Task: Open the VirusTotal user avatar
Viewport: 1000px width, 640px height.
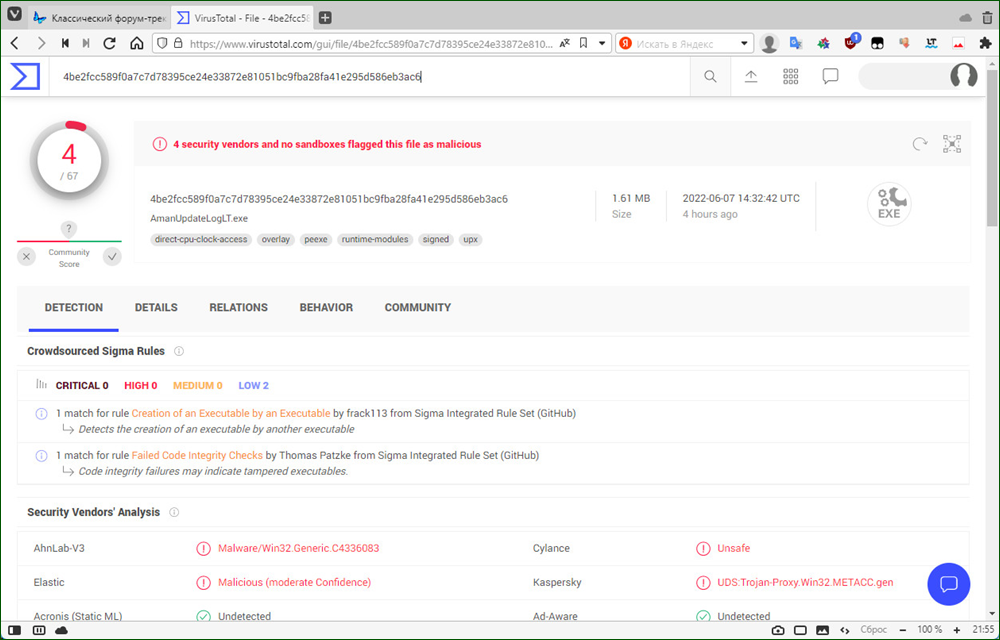Action: click(964, 76)
